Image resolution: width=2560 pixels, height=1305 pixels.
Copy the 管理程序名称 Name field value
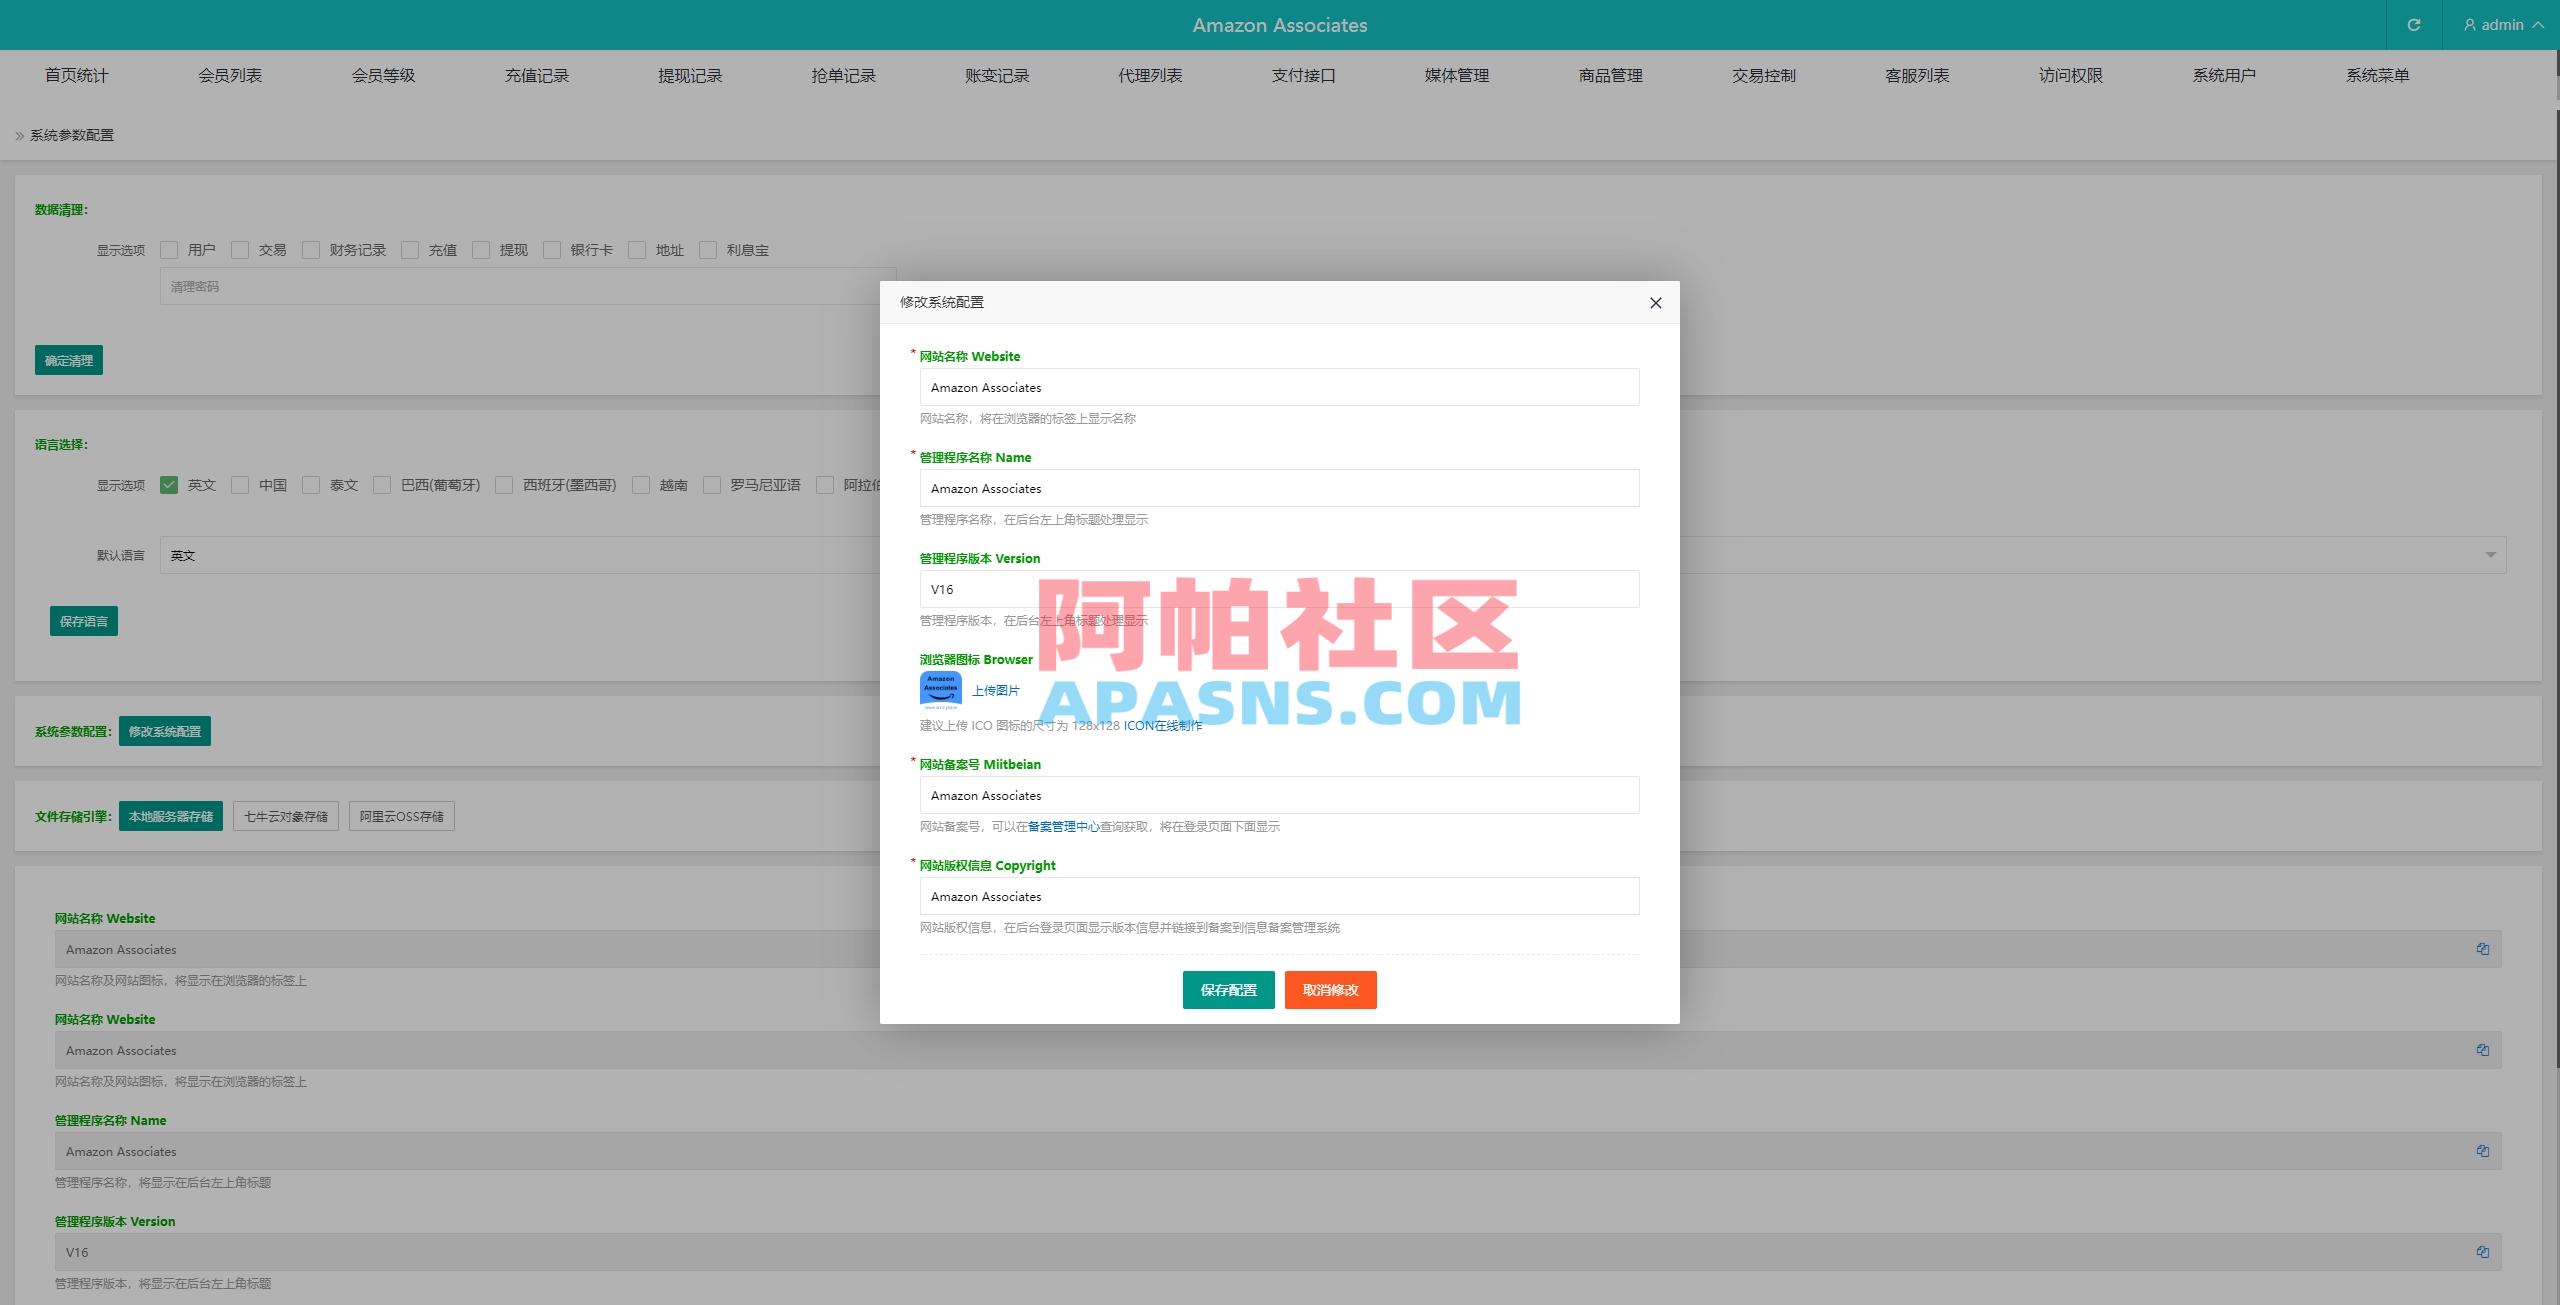coord(2483,1150)
